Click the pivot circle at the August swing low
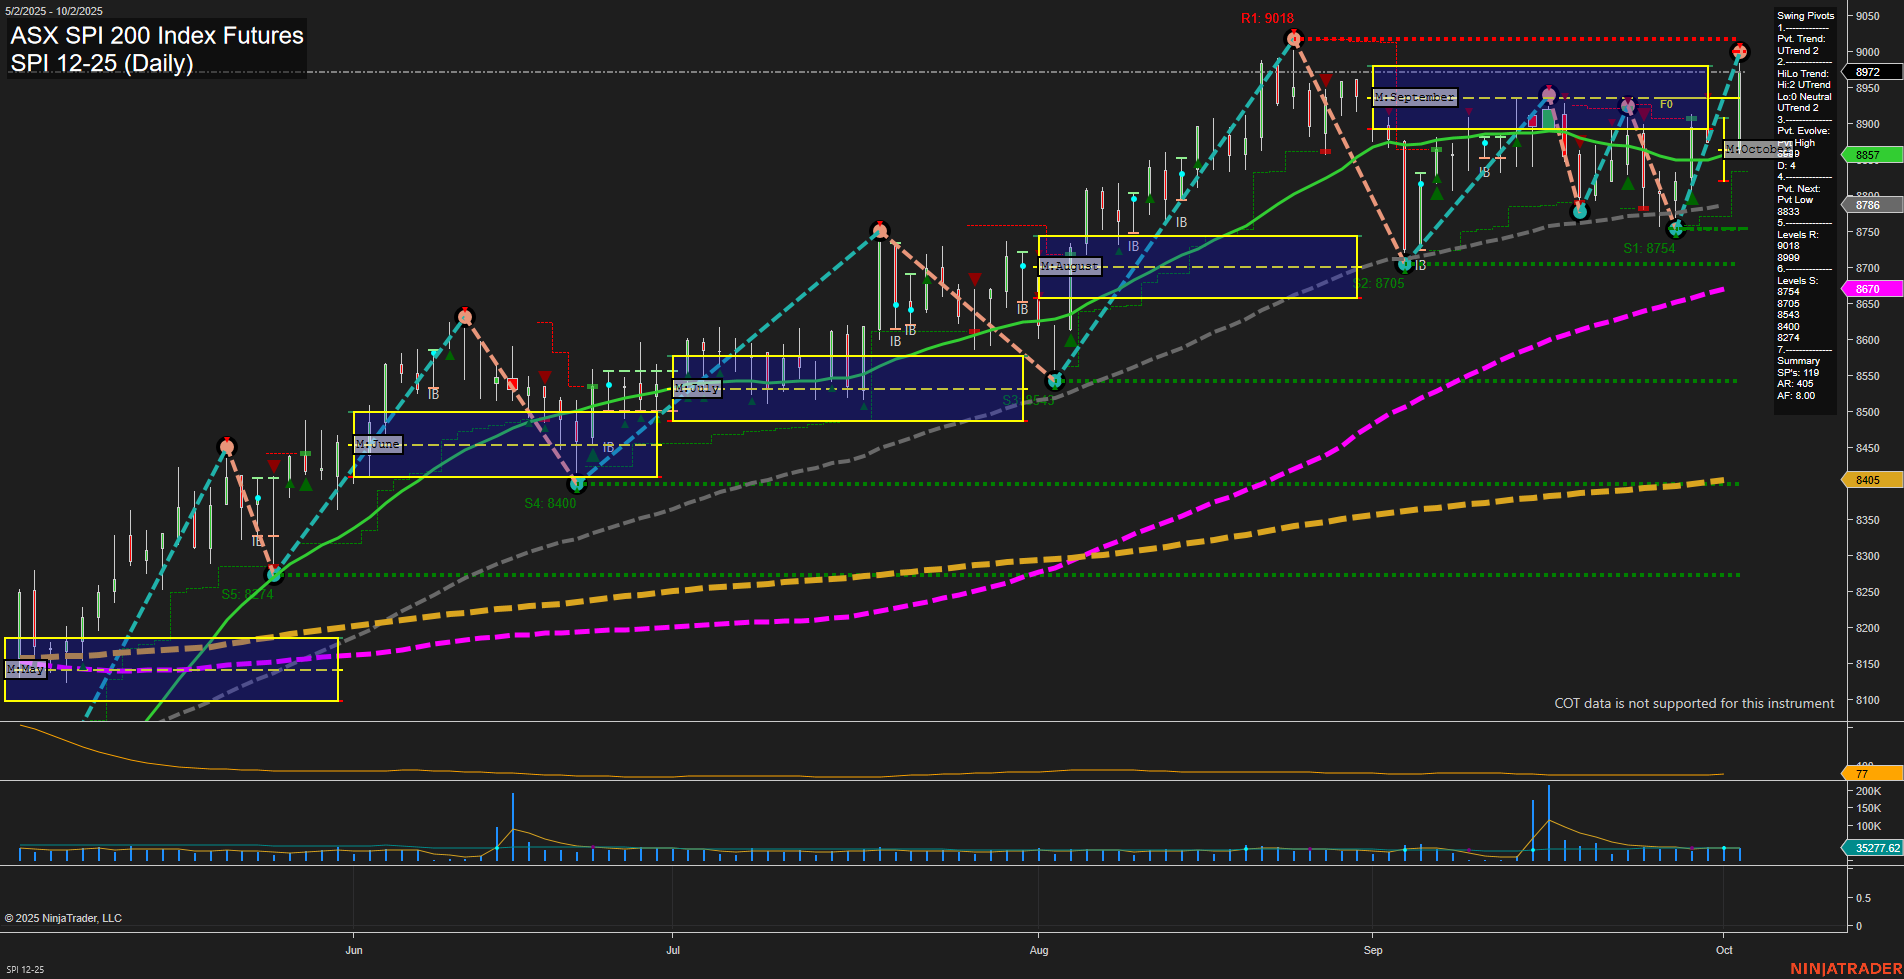This screenshot has width=1904, height=979. pyautogui.click(x=1055, y=380)
